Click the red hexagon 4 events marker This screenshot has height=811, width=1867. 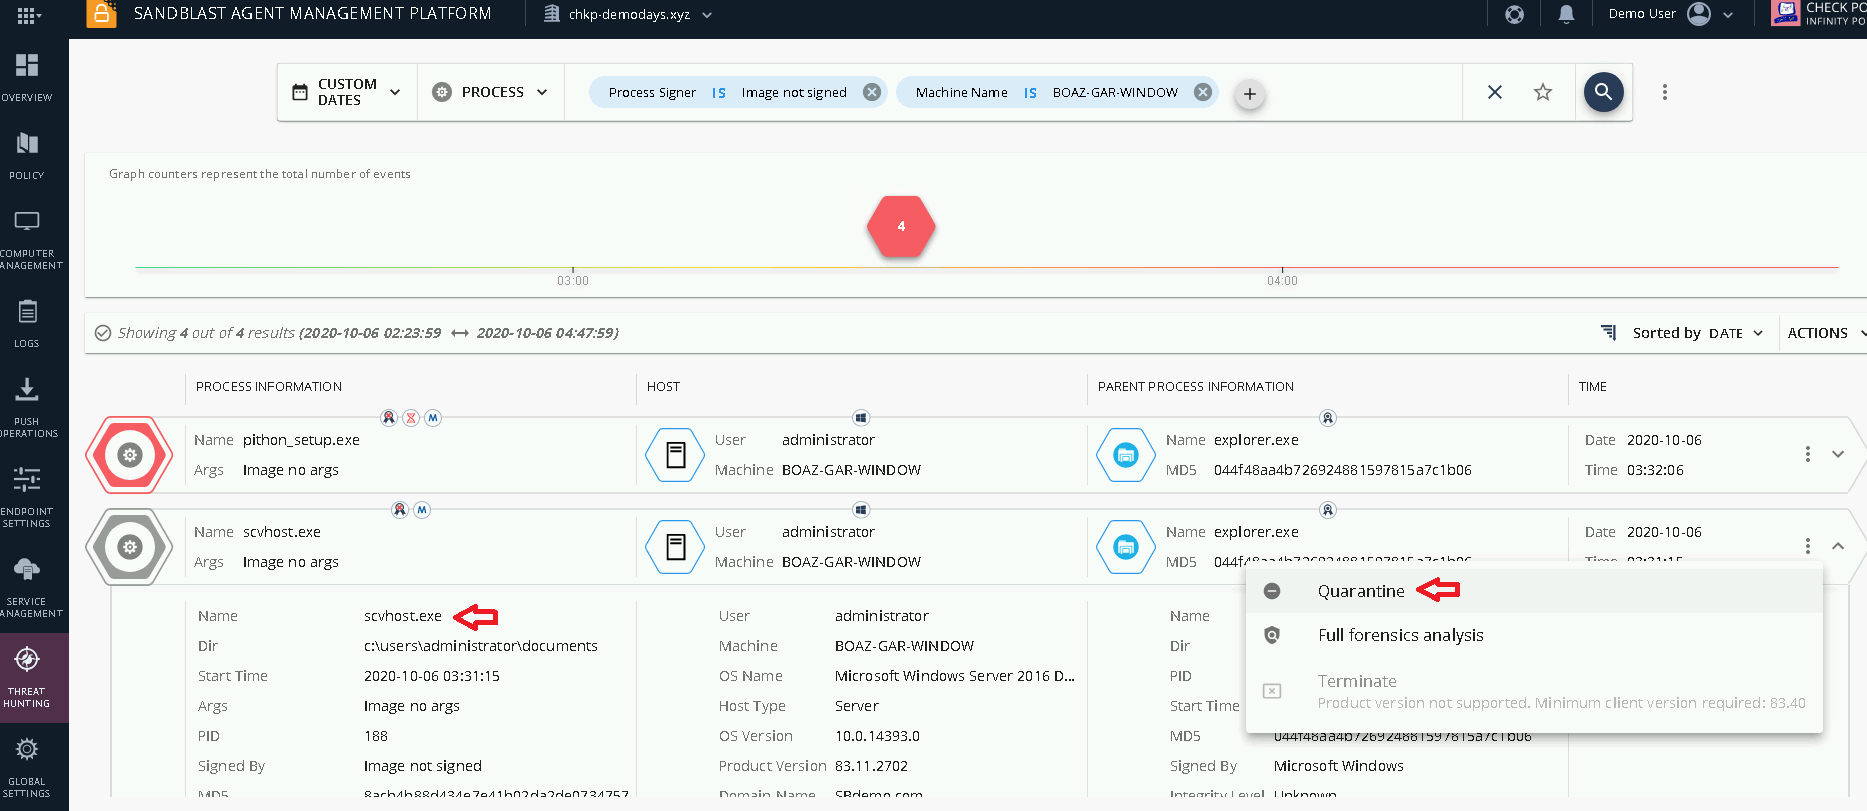(901, 226)
